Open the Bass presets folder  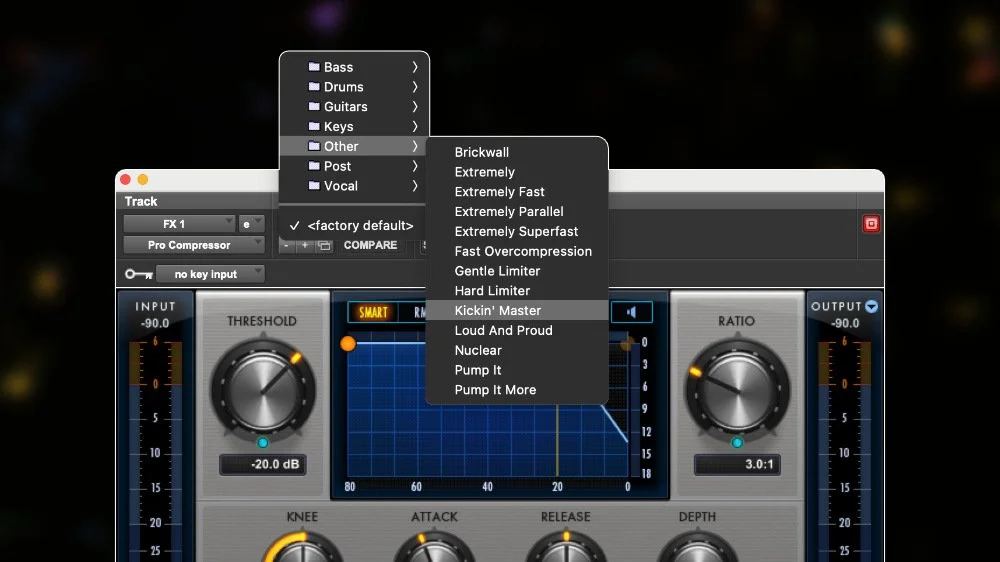click(354, 67)
